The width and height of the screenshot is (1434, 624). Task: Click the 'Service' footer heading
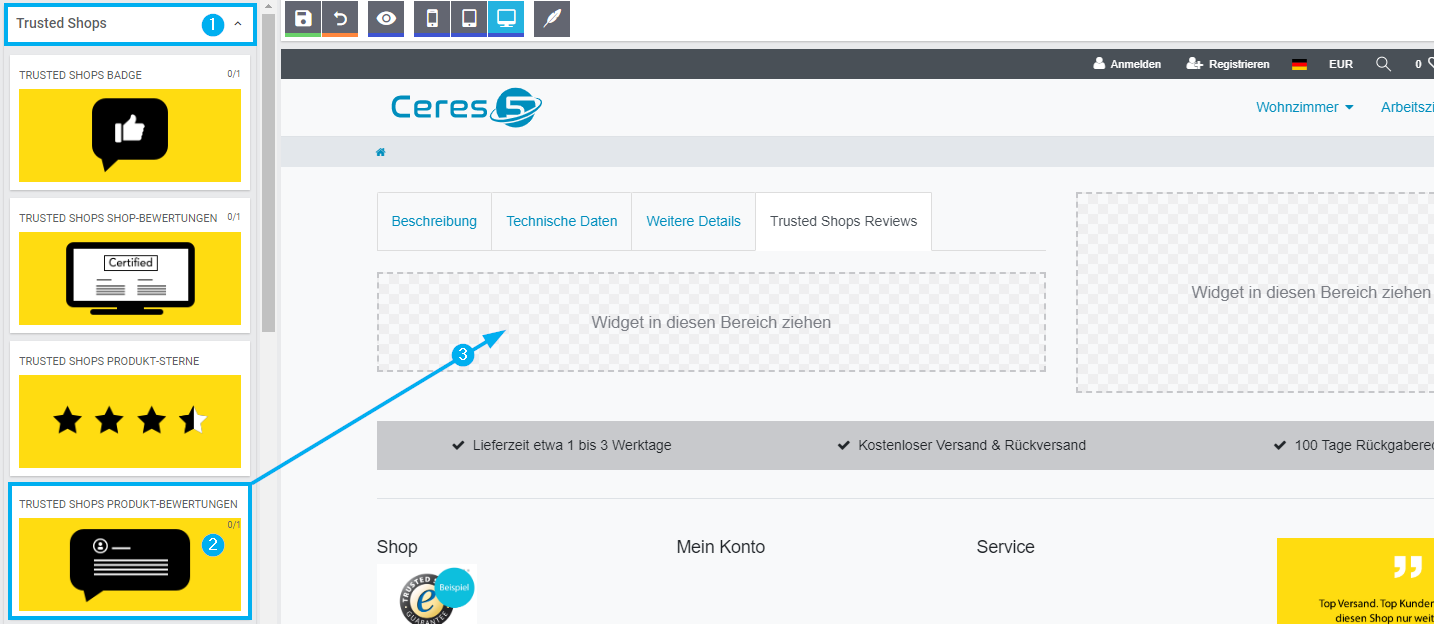(1006, 547)
